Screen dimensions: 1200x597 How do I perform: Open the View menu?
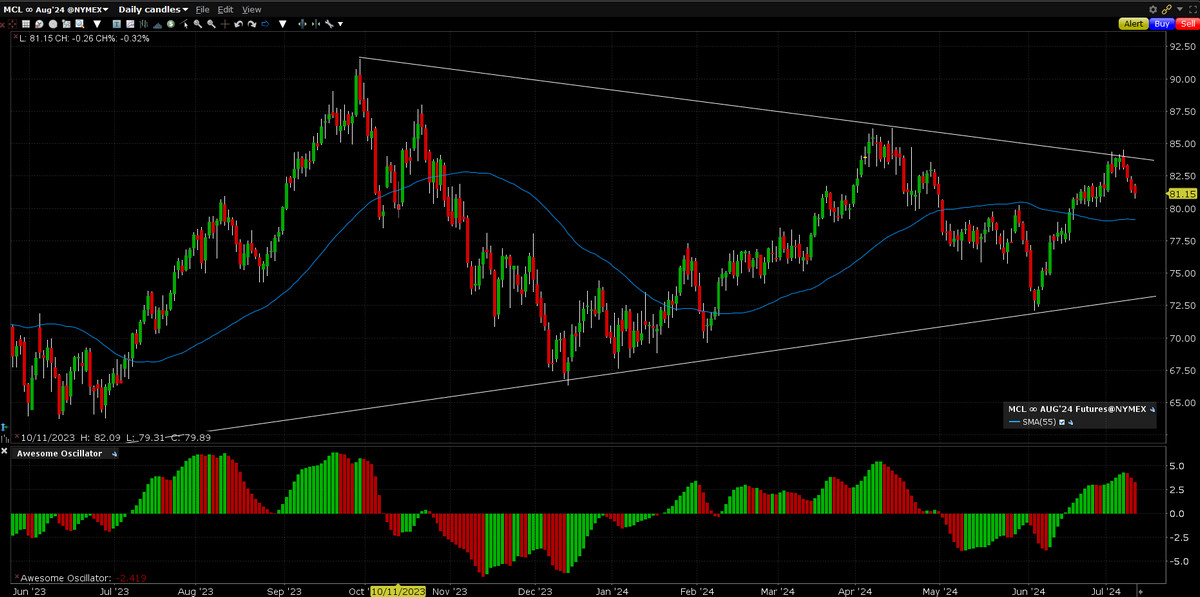tap(251, 9)
